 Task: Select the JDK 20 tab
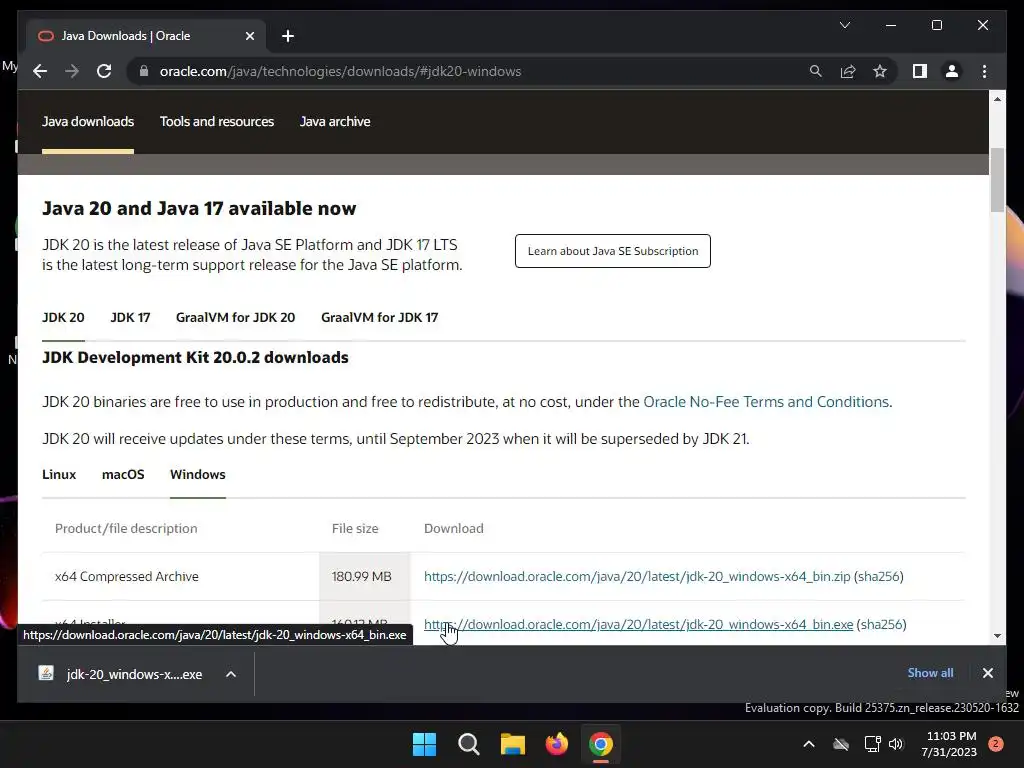point(63,317)
